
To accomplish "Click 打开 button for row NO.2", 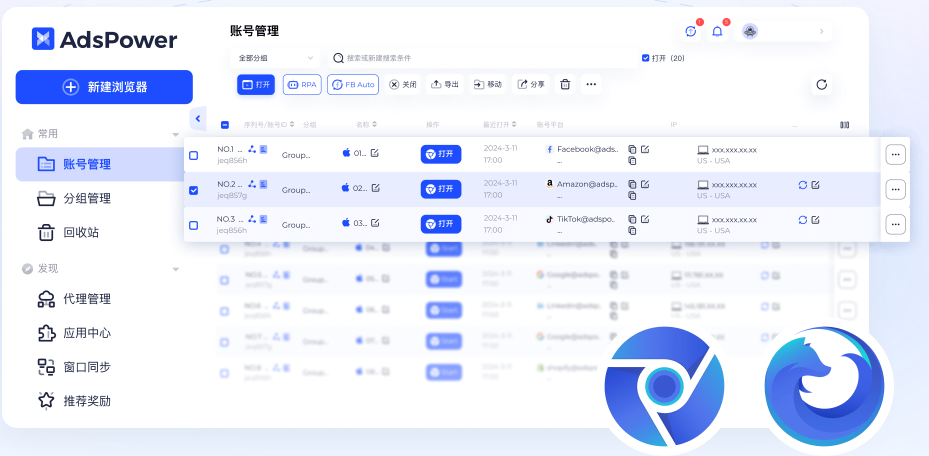I will (441, 189).
